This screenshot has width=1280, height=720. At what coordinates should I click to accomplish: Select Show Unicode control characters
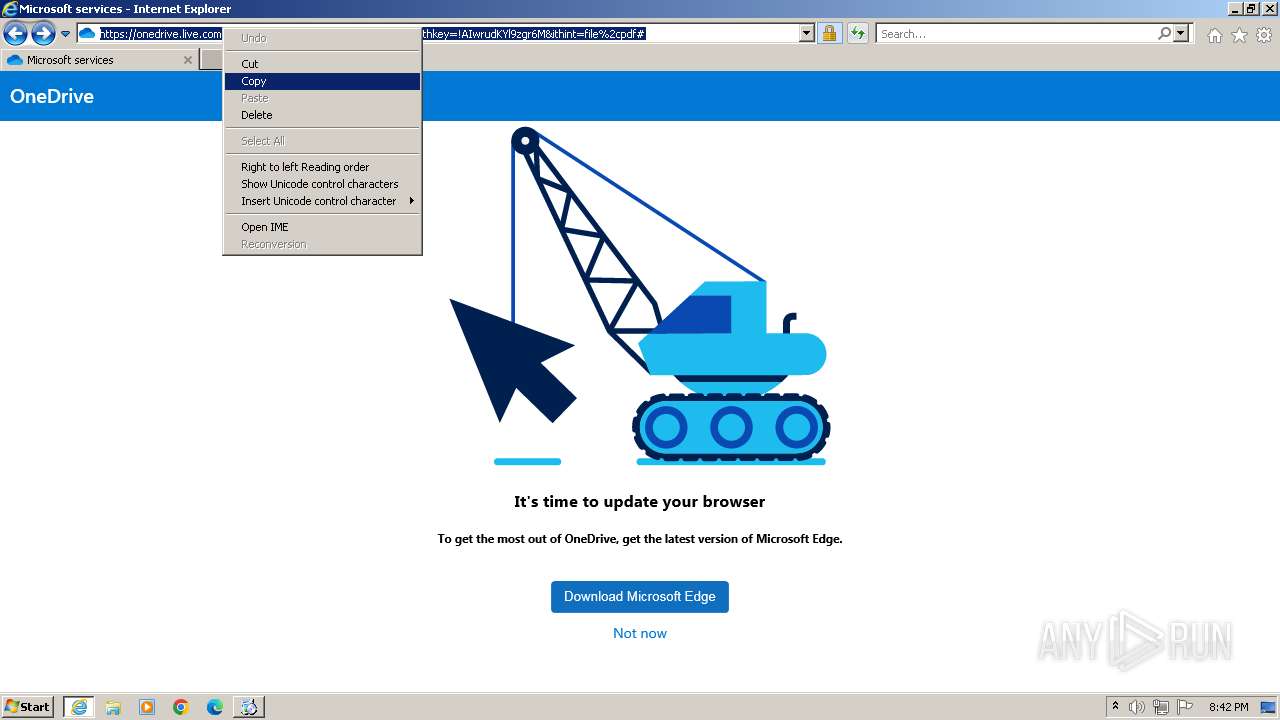[x=322, y=184]
